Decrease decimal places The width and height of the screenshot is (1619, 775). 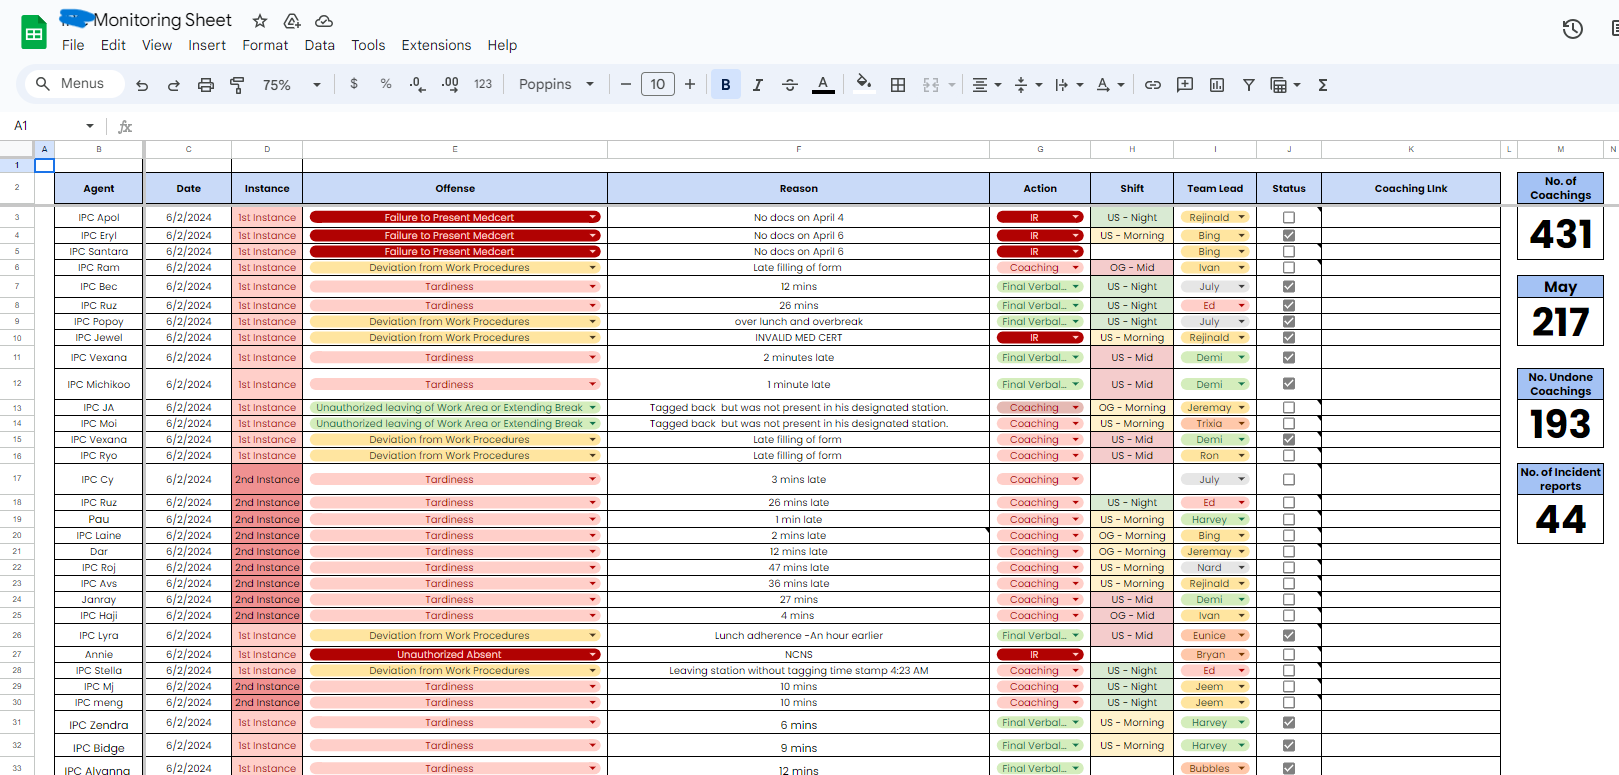tap(418, 84)
